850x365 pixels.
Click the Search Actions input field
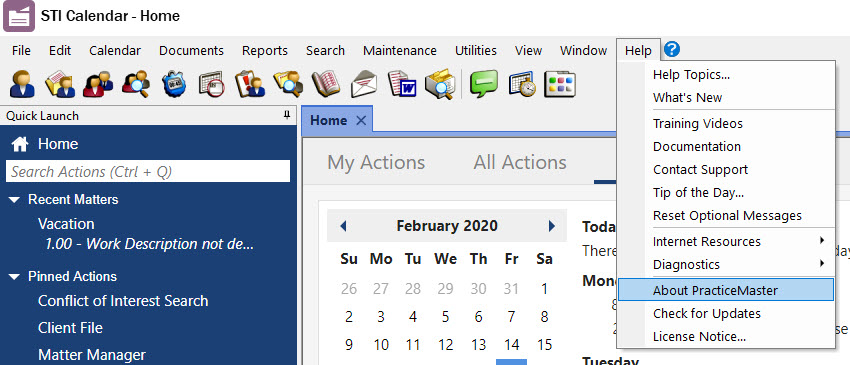147,171
